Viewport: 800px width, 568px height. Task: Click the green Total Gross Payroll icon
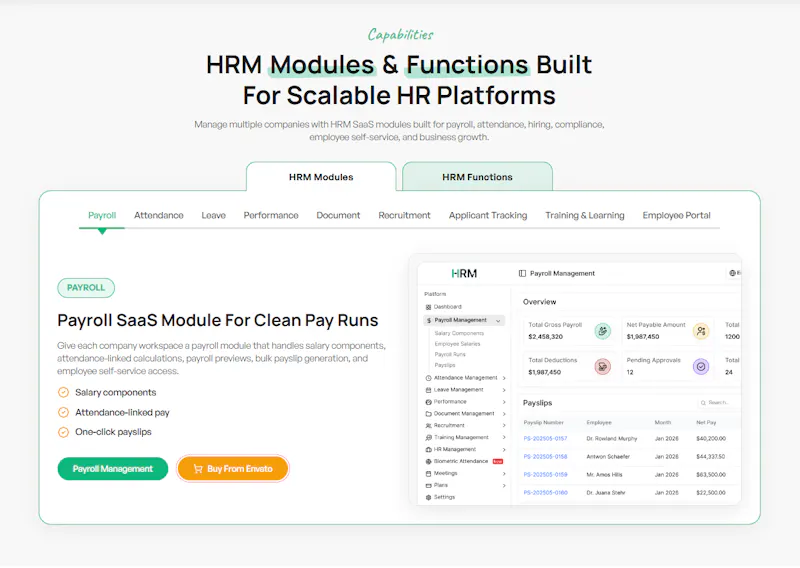tap(603, 331)
